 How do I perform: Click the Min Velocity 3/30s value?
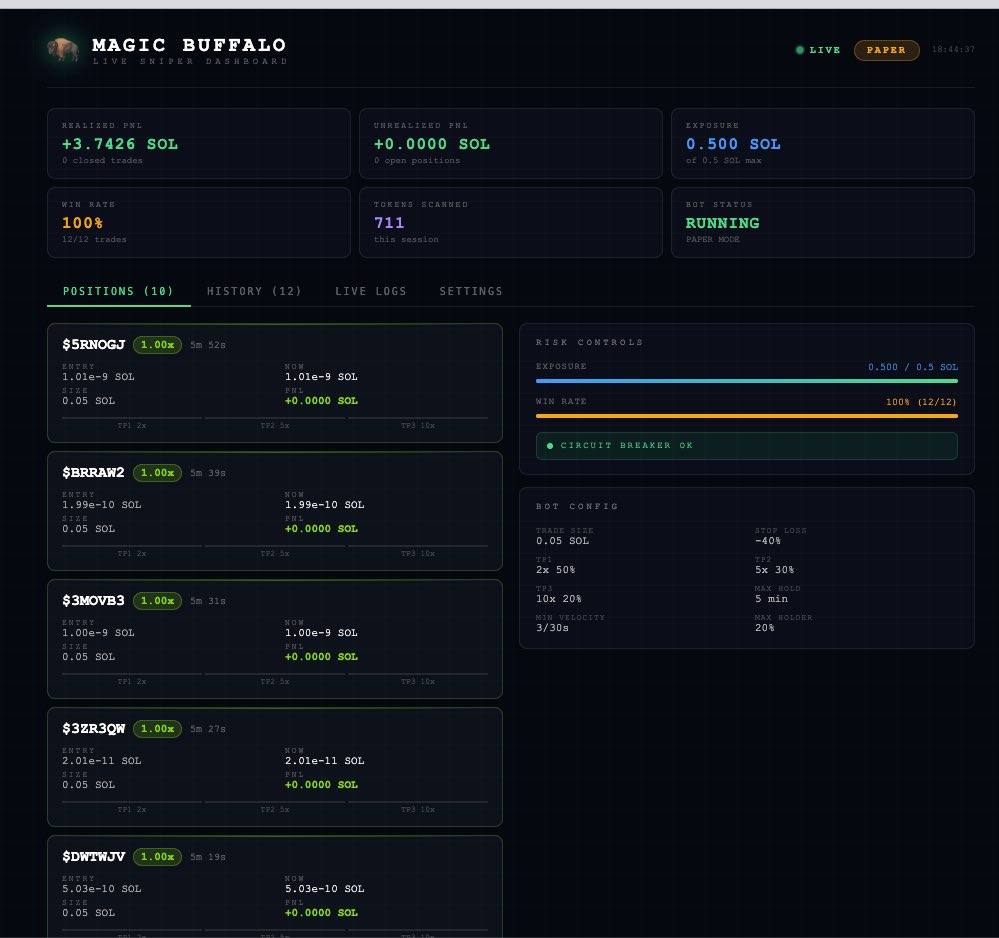552,628
